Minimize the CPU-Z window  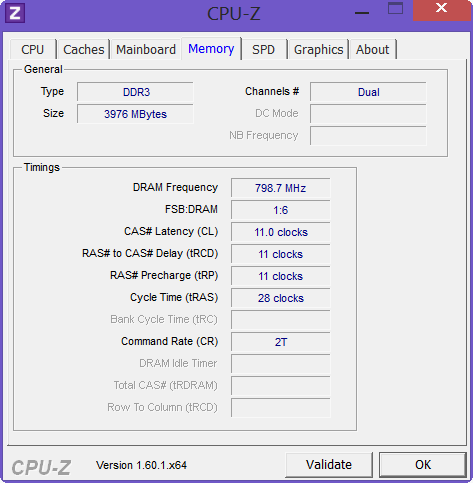362,13
